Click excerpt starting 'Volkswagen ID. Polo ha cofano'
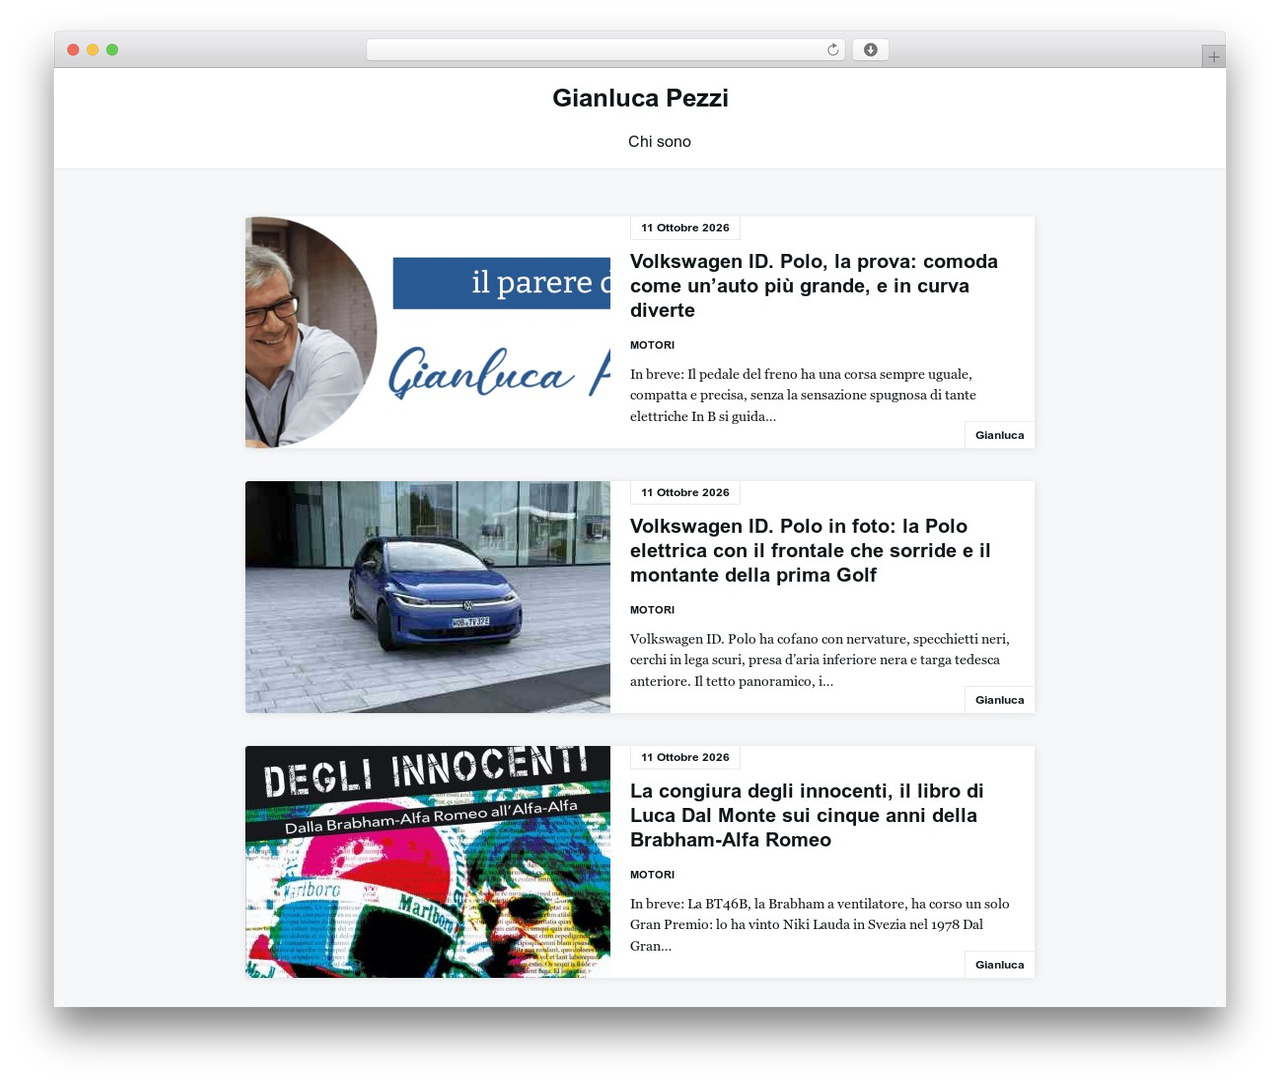Viewport: 1280px width, 1084px height. pos(820,660)
